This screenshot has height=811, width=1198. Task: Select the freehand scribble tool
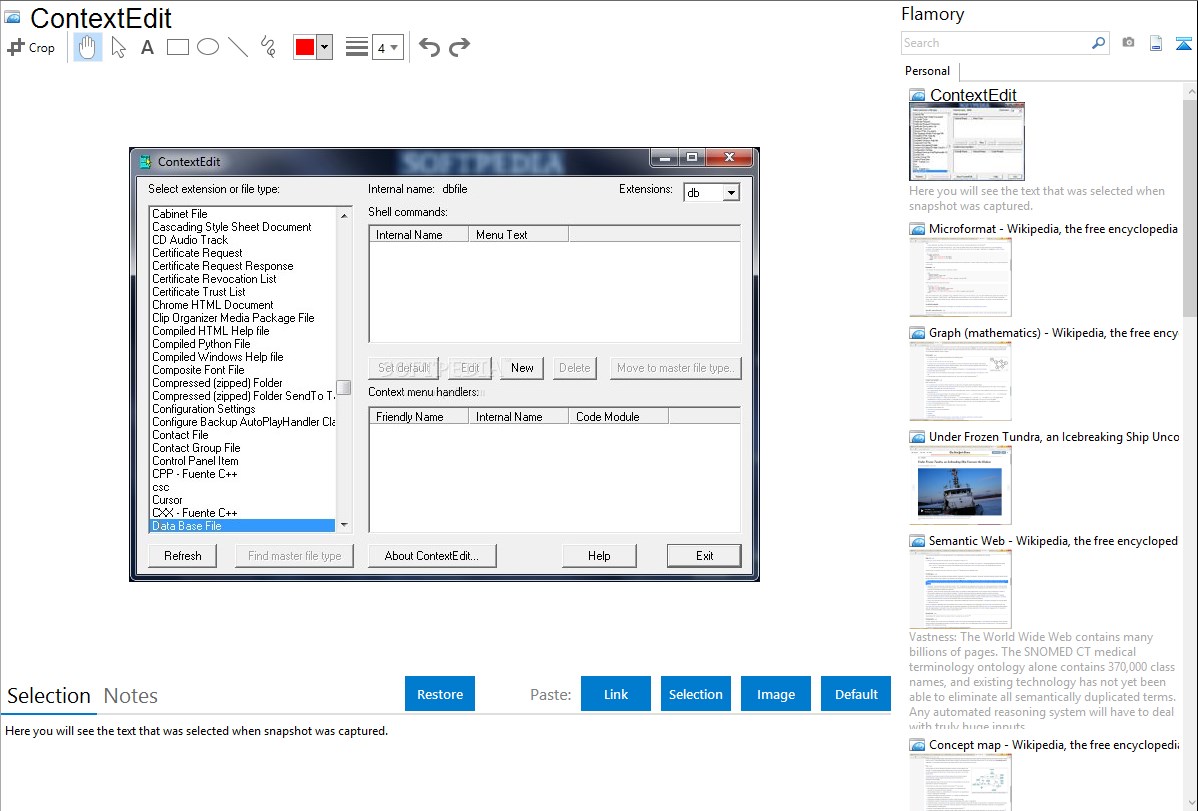click(268, 47)
